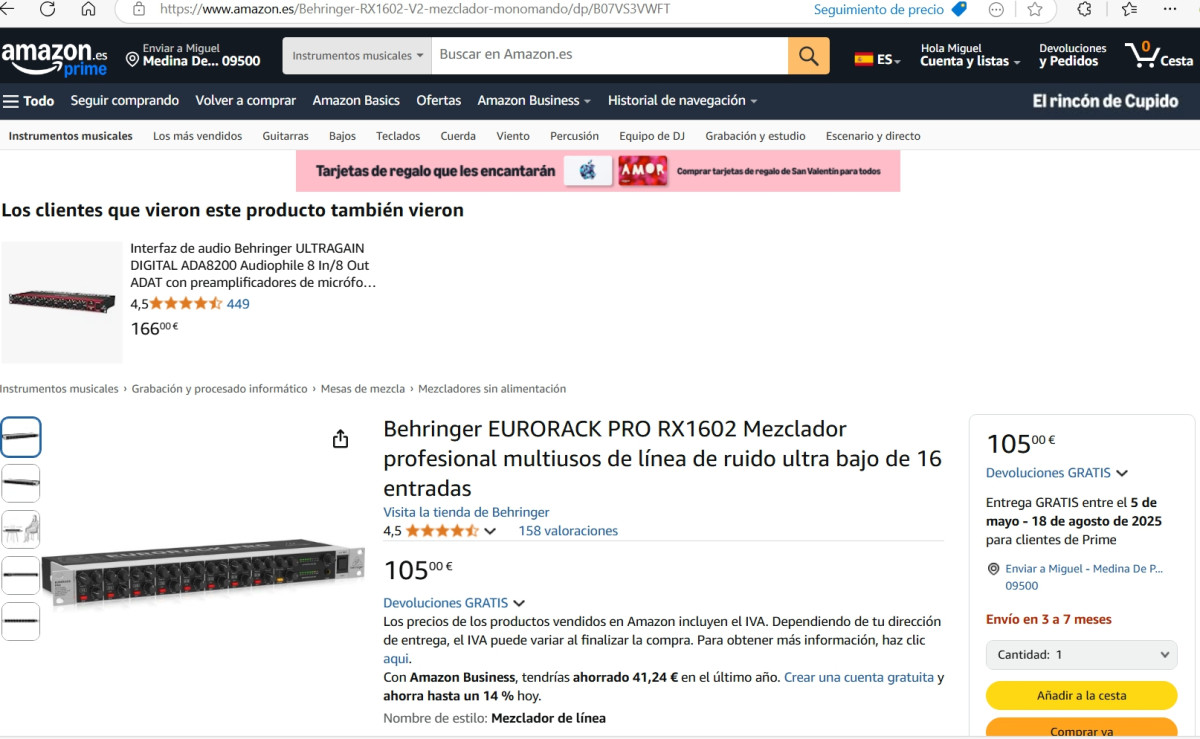
Task: Open the Ofertas menu item
Action: point(439,101)
